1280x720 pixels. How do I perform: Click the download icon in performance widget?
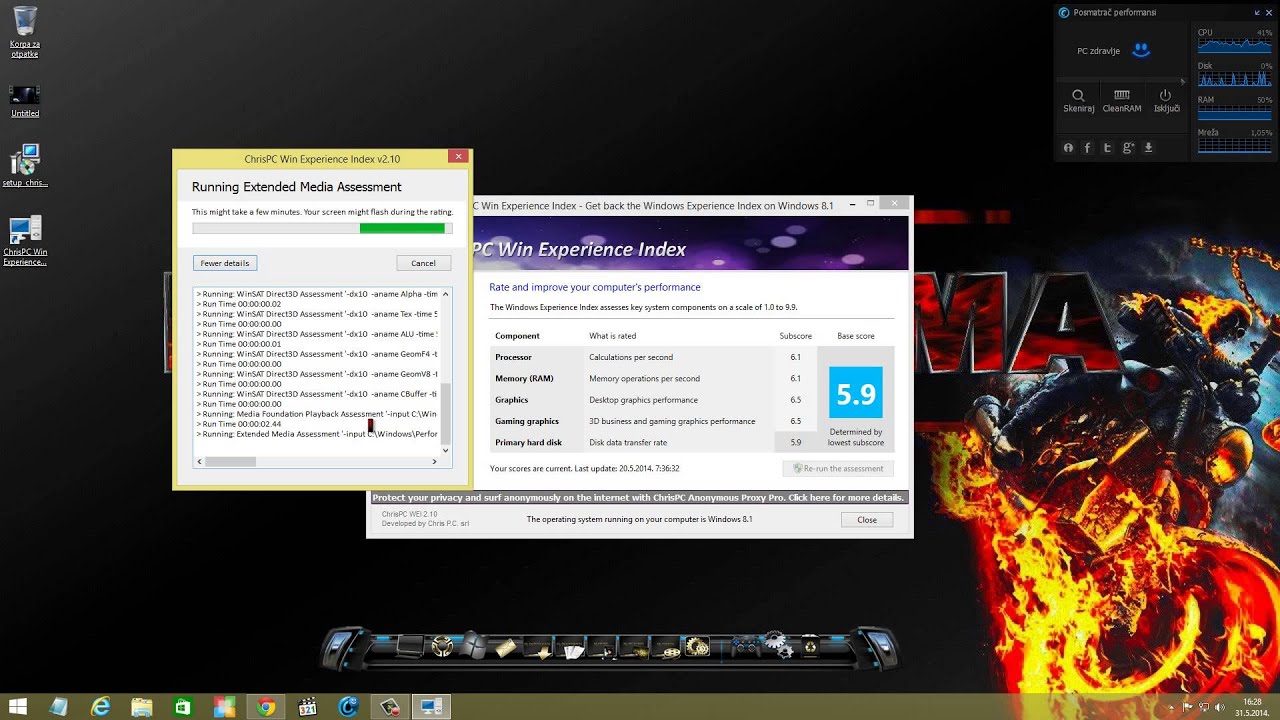1148,147
